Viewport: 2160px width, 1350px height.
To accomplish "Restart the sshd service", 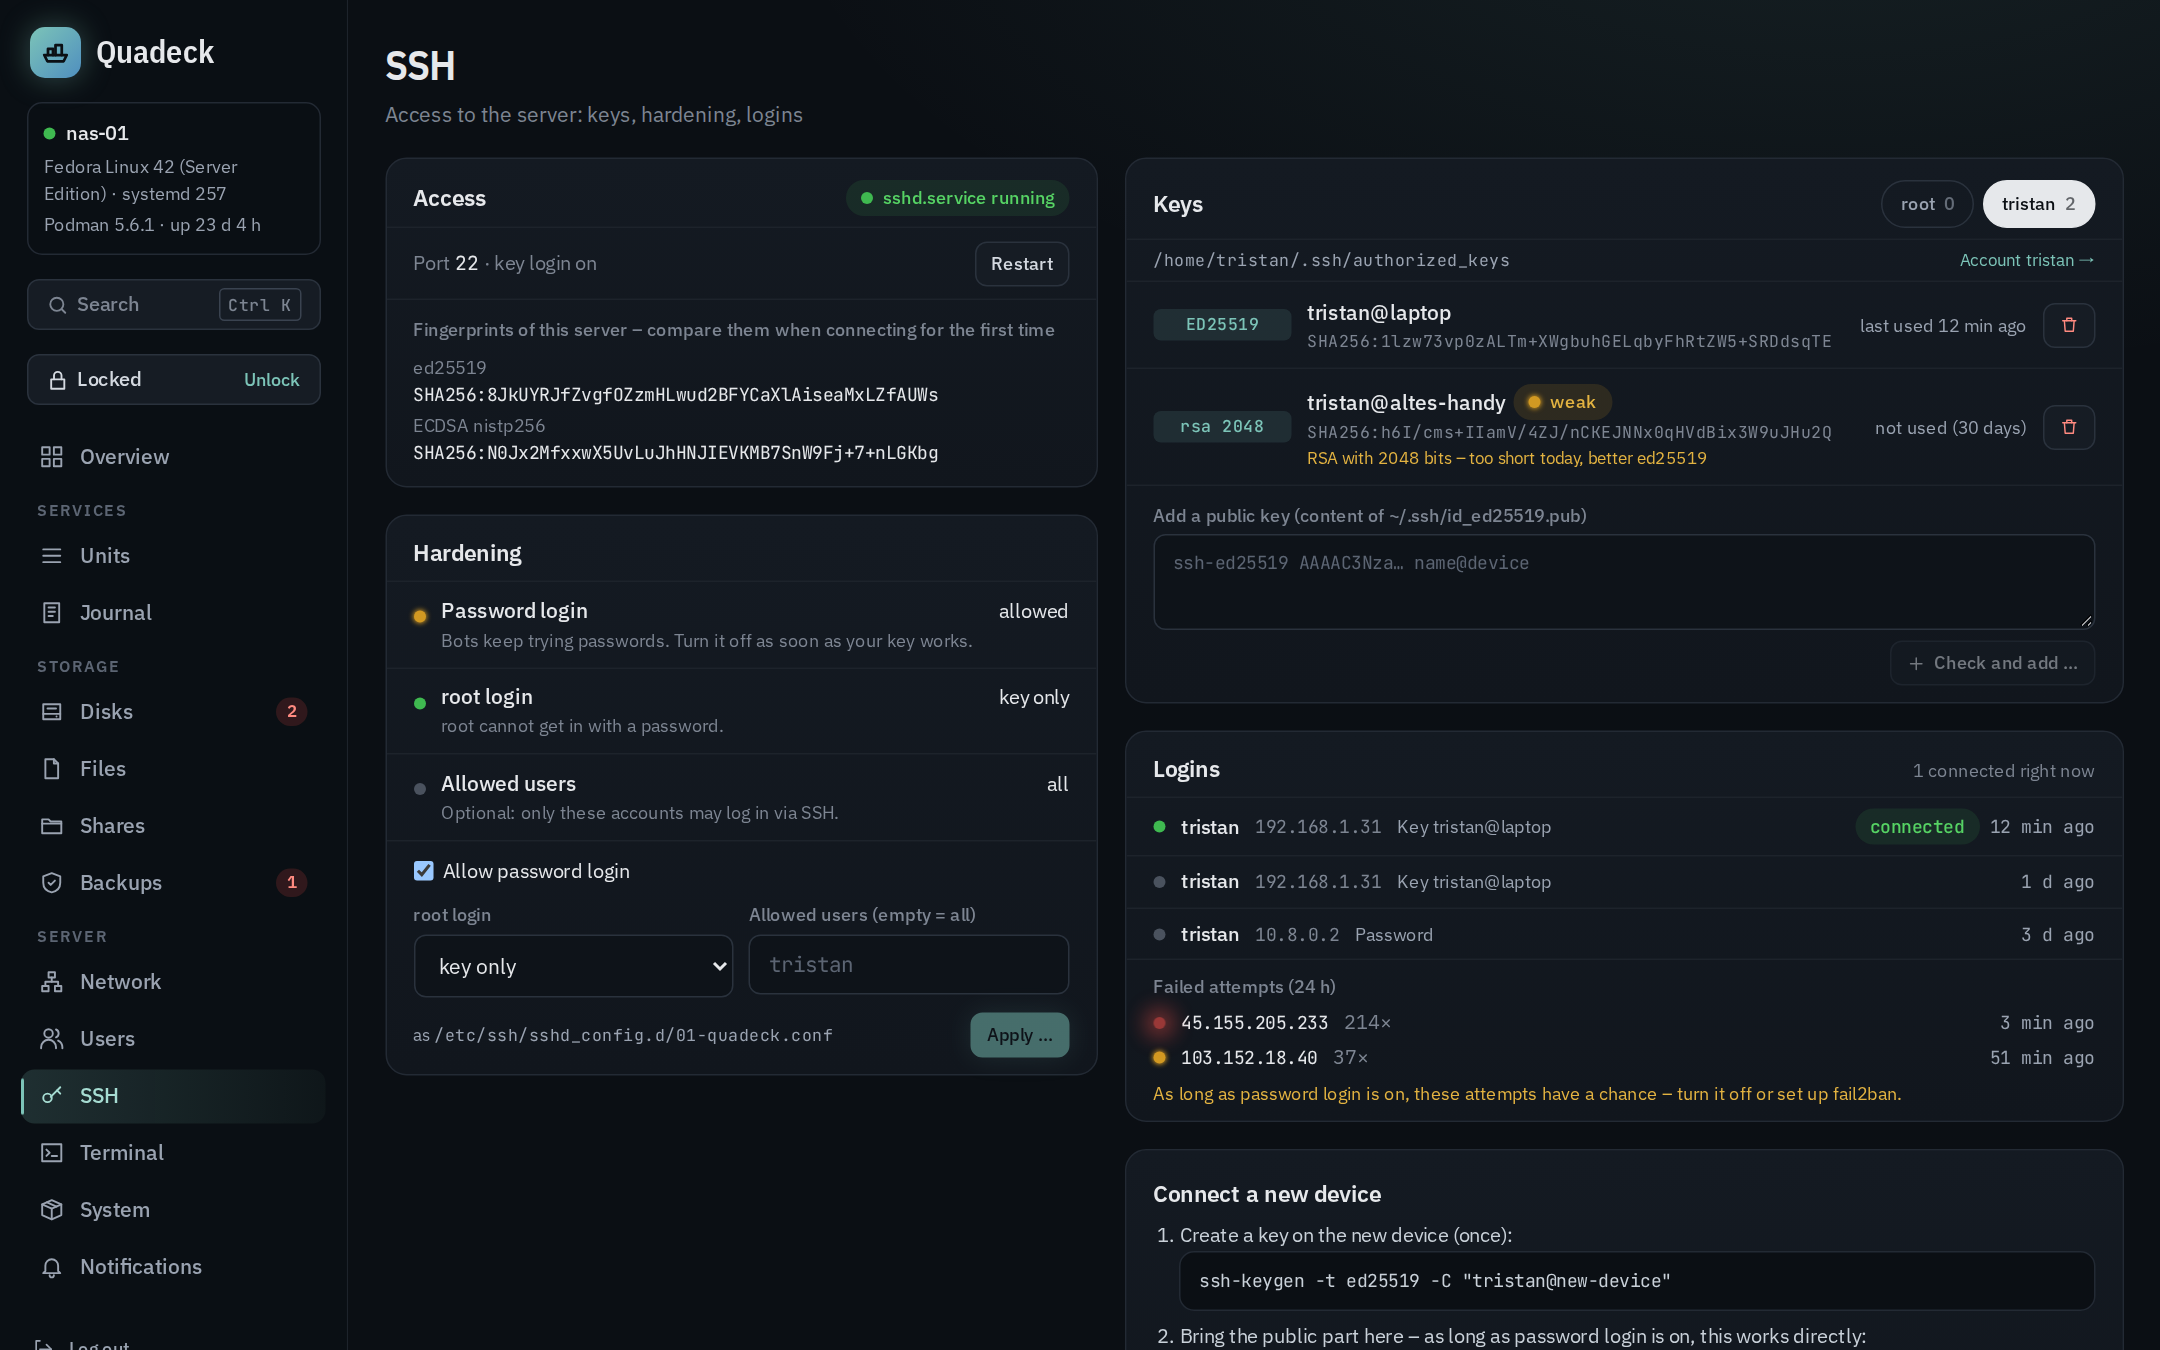I will 1022,264.
